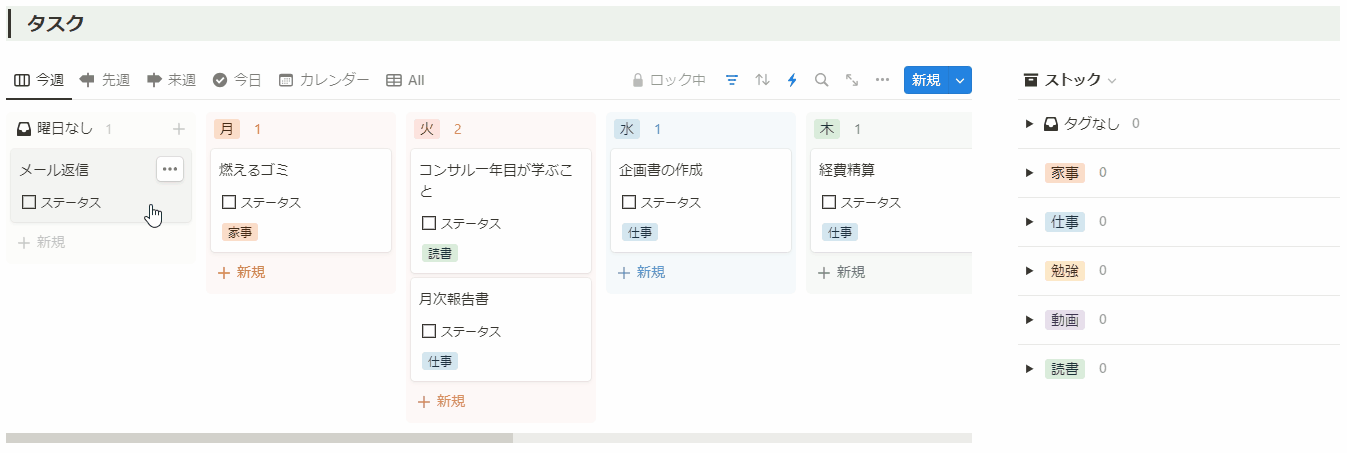Click the search magnifier icon
The height and width of the screenshot is (453, 1347).
coord(822,80)
